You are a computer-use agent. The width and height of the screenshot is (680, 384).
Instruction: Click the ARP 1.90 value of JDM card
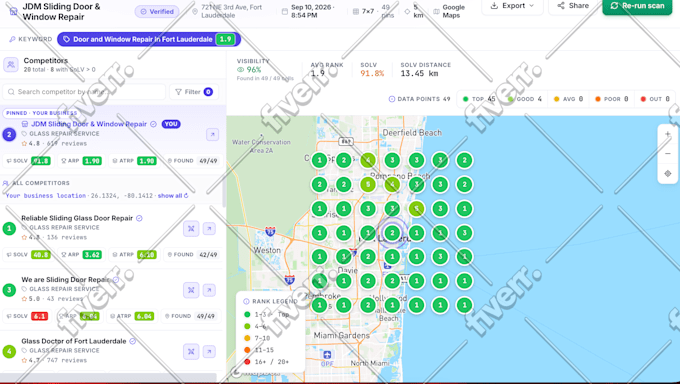[x=92, y=161]
